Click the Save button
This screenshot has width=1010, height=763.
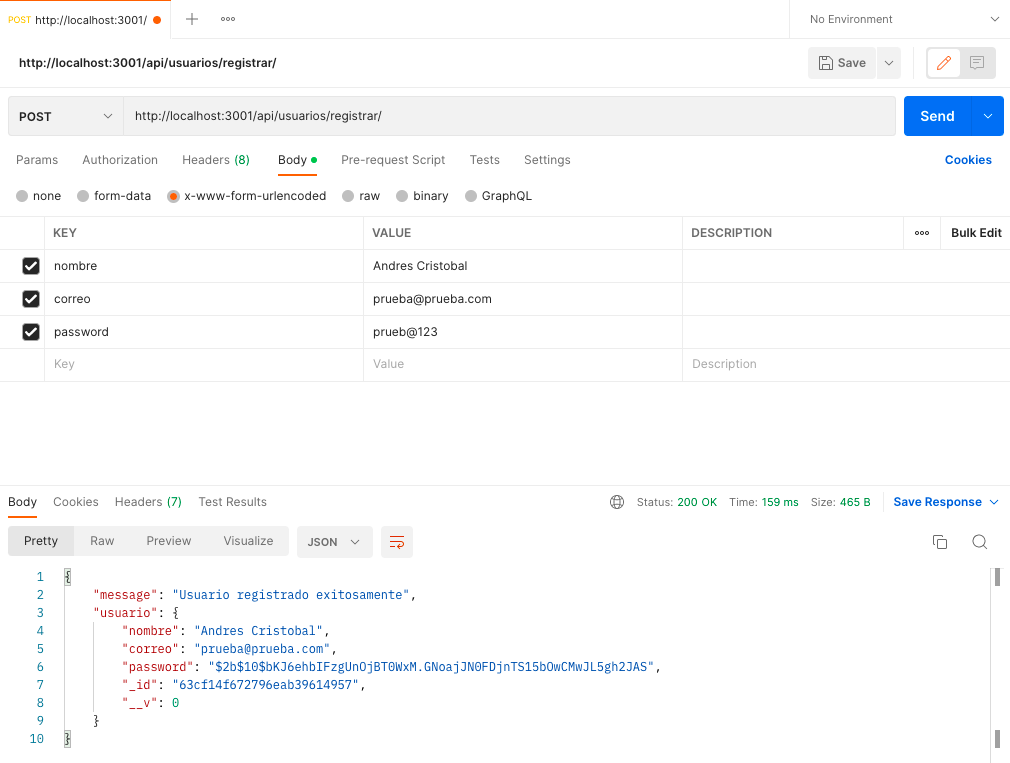(842, 63)
